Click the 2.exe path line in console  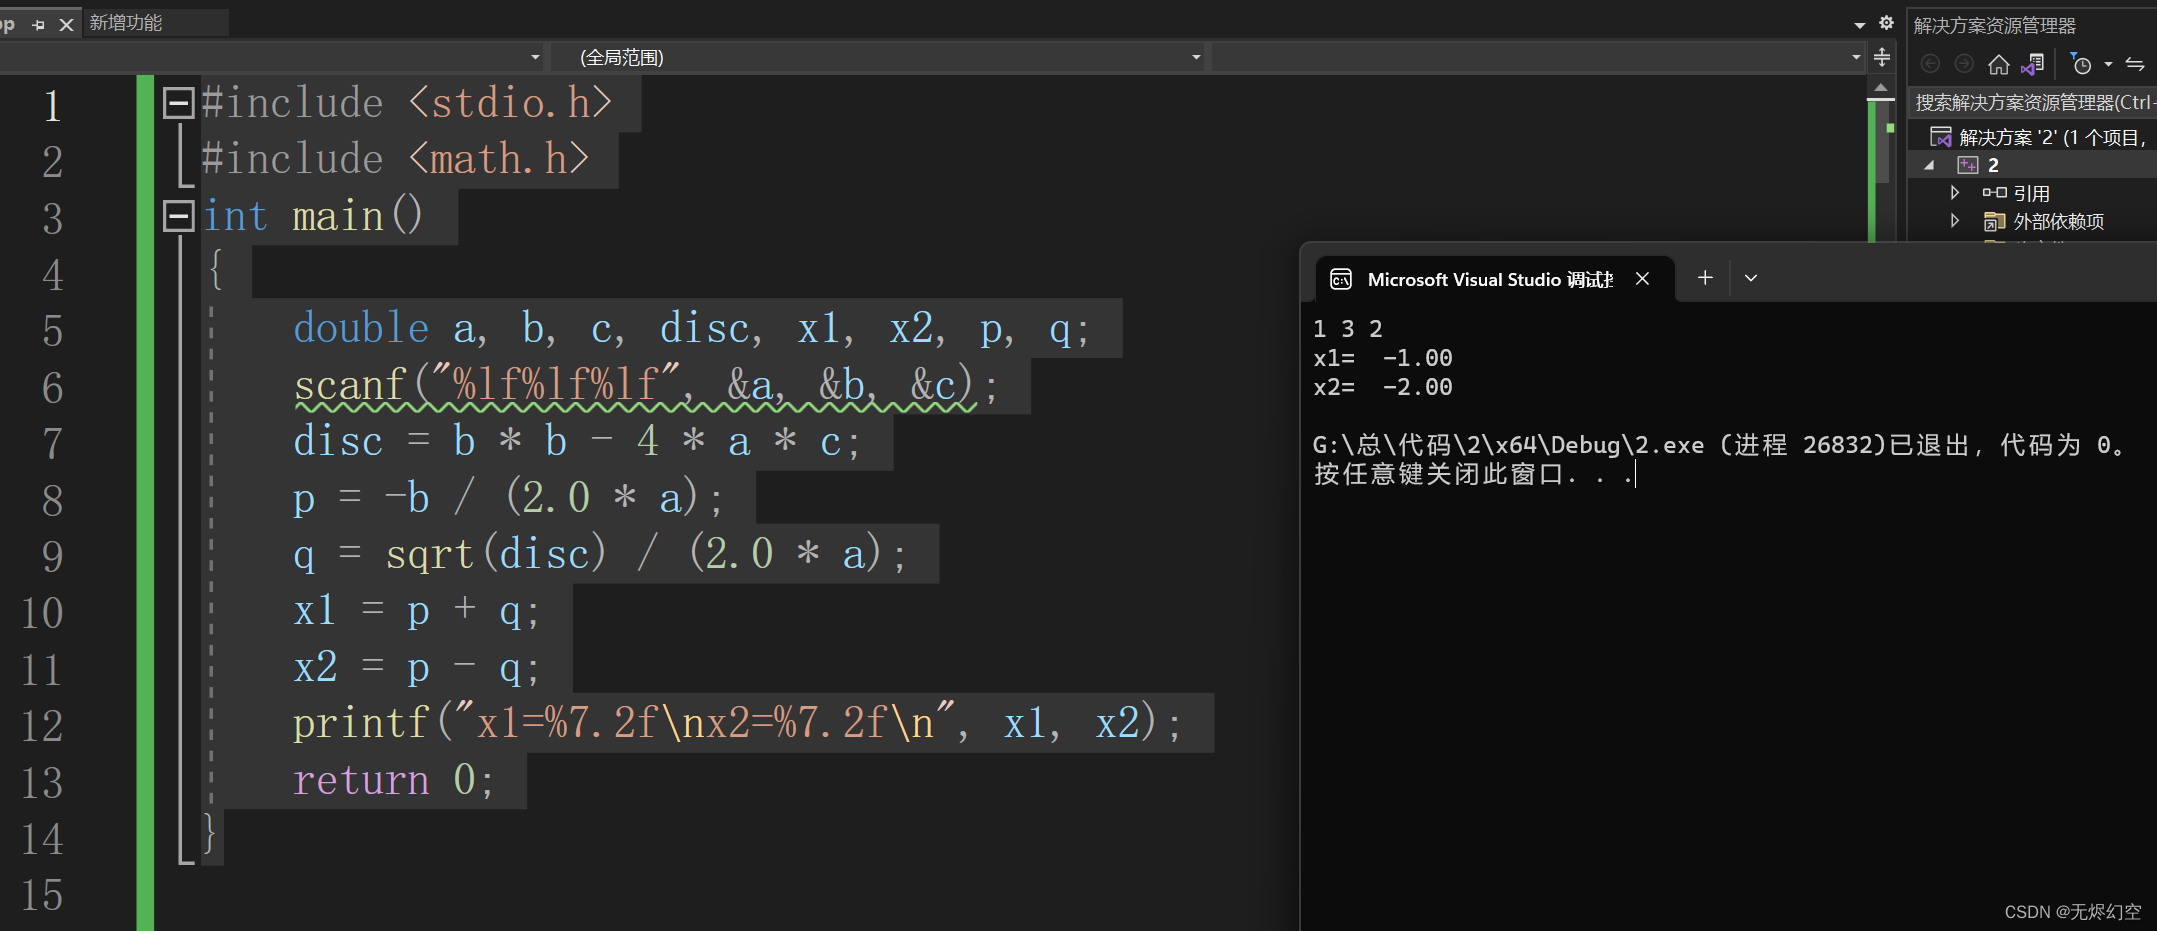[x=1720, y=445]
